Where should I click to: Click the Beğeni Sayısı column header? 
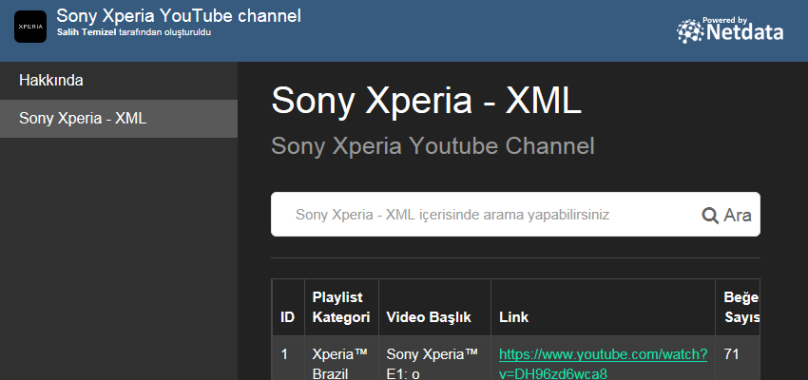(738, 307)
